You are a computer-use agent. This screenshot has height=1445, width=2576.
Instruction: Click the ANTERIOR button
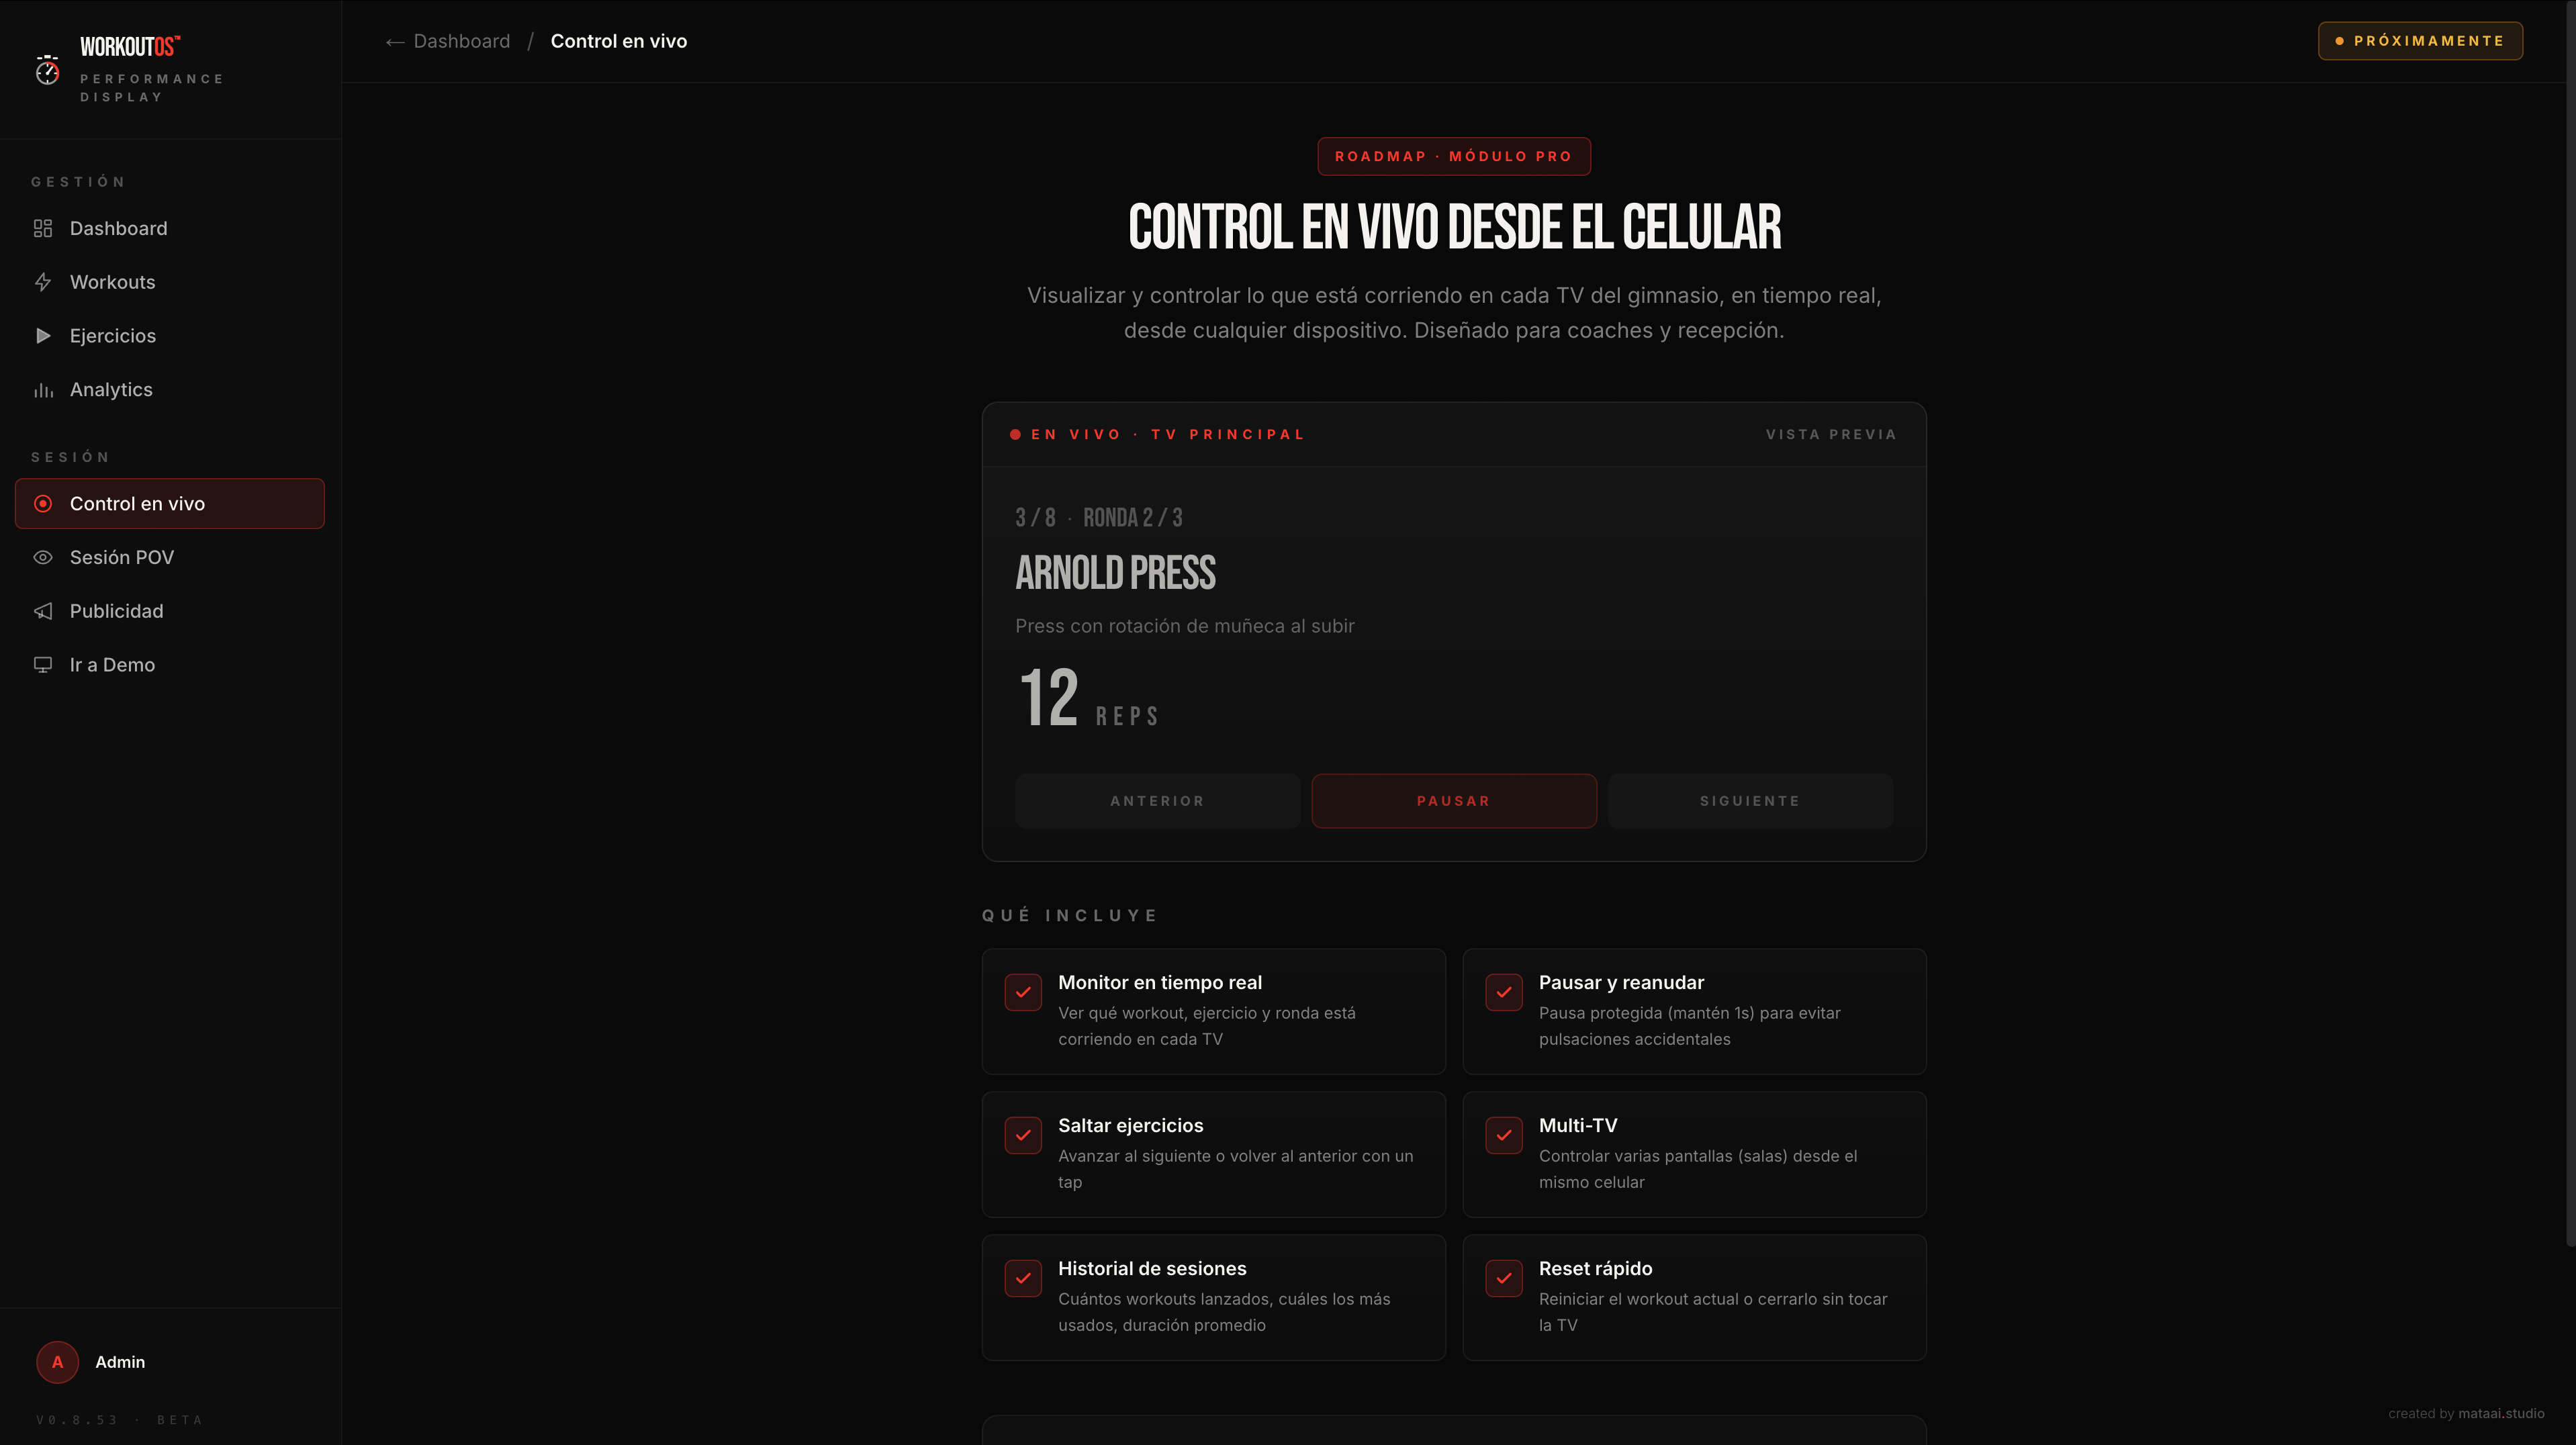pyautogui.click(x=1157, y=801)
